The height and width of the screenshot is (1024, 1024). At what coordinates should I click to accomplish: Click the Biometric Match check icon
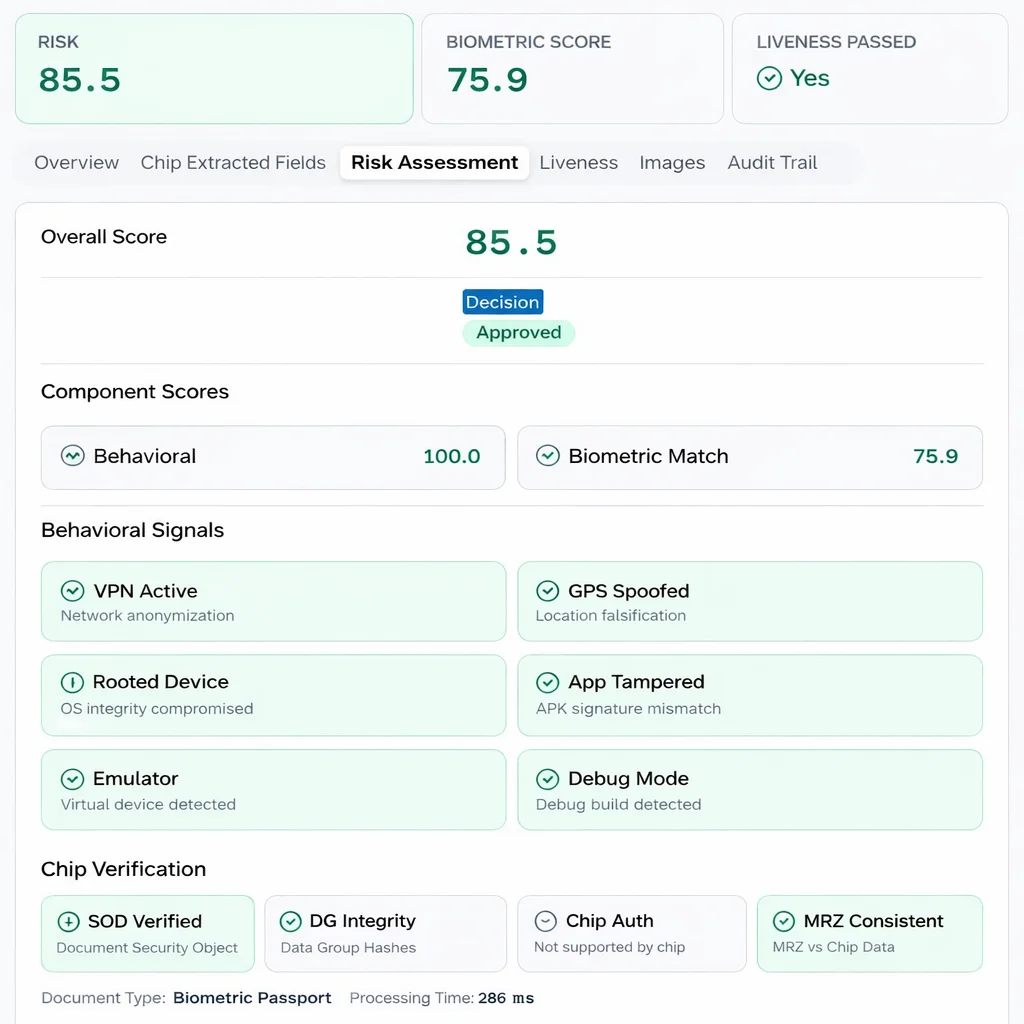[x=548, y=456]
